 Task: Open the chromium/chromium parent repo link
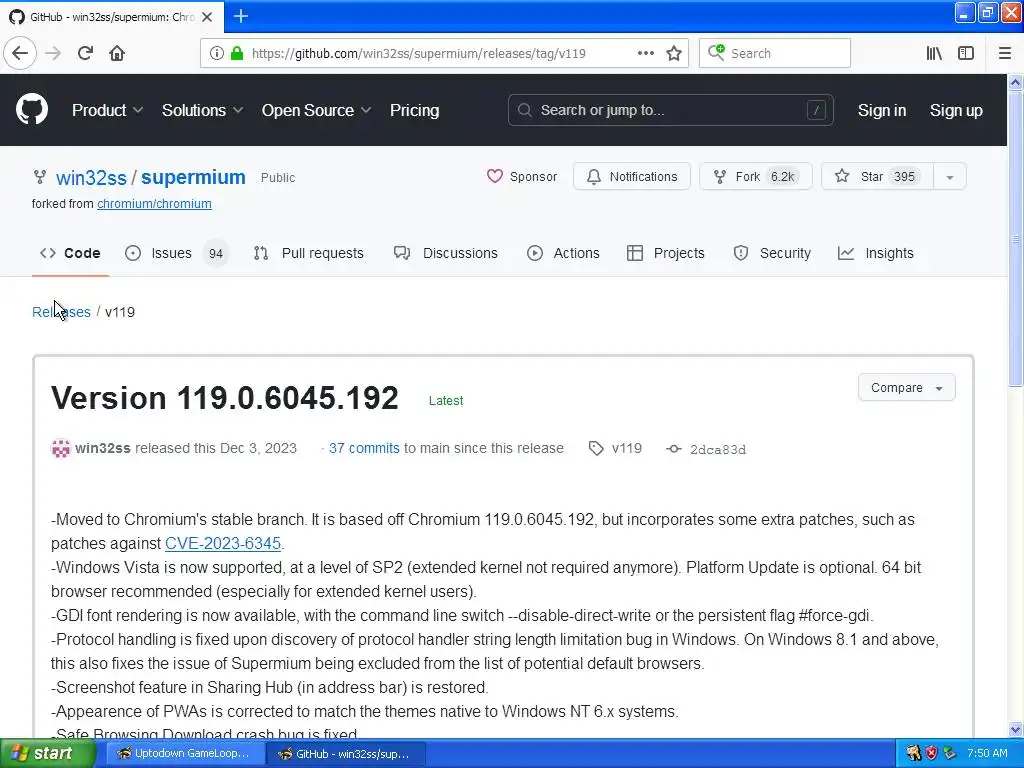tap(154, 204)
